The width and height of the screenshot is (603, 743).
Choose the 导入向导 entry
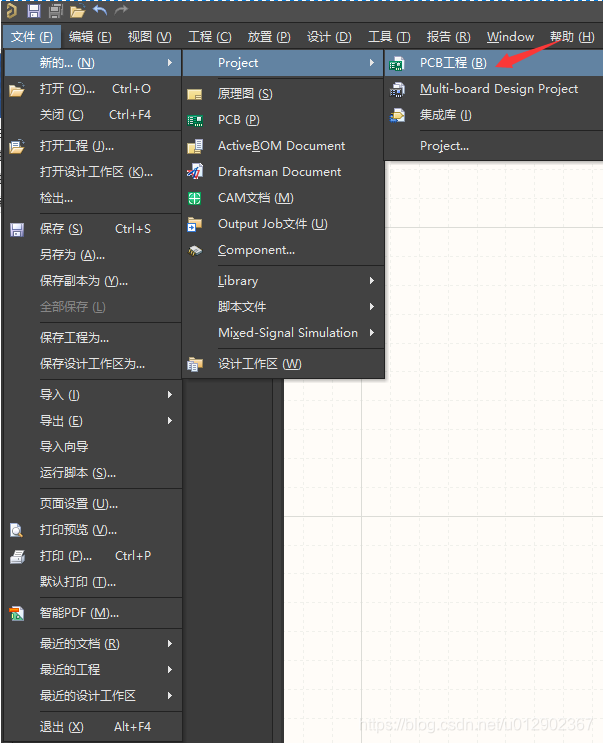93,446
